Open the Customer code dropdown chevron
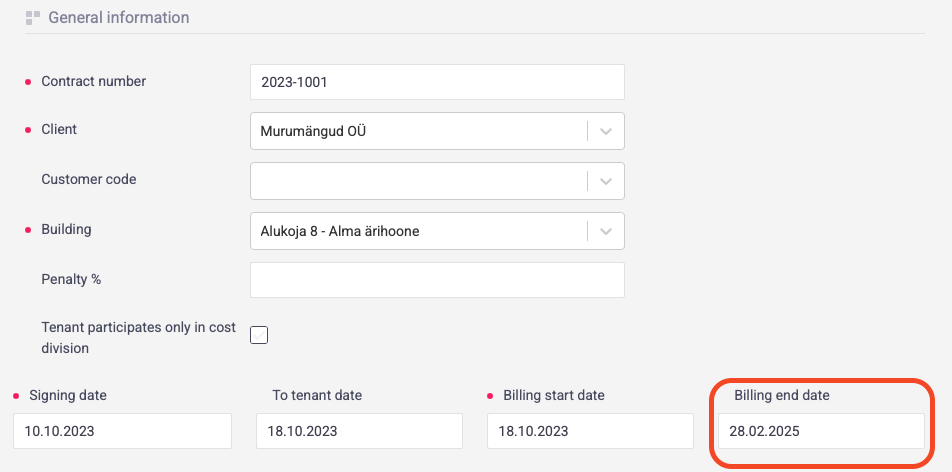This screenshot has height=472, width=952. tap(605, 181)
